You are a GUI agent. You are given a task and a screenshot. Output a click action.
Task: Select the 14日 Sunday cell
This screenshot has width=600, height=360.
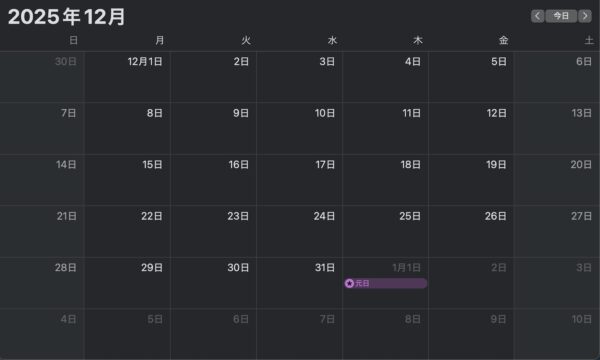pyautogui.click(x=42, y=180)
